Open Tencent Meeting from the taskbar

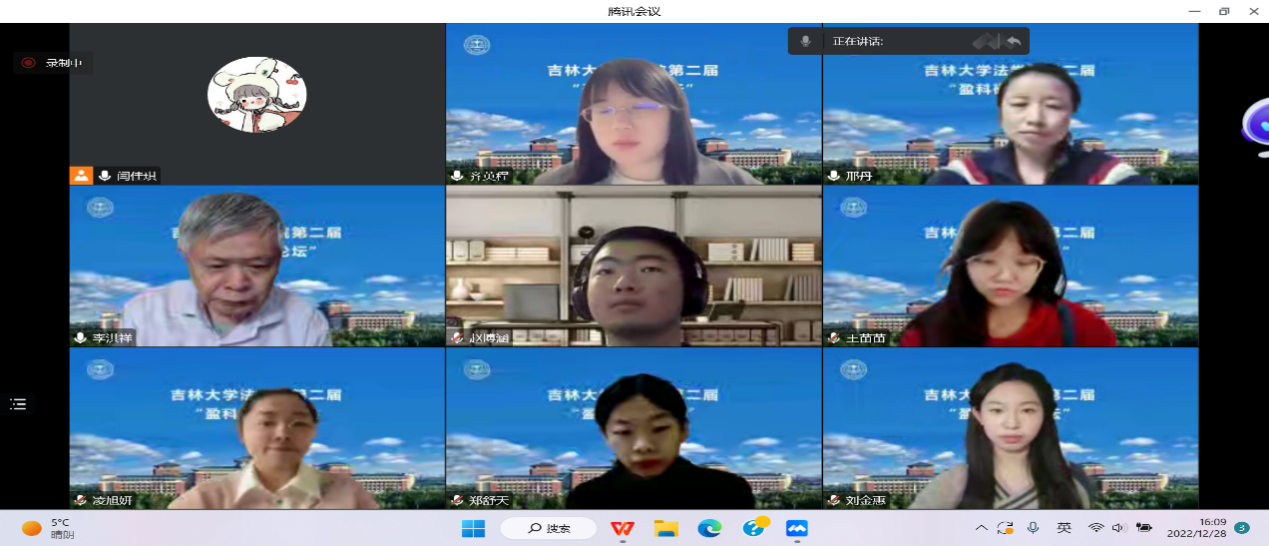coord(796,528)
